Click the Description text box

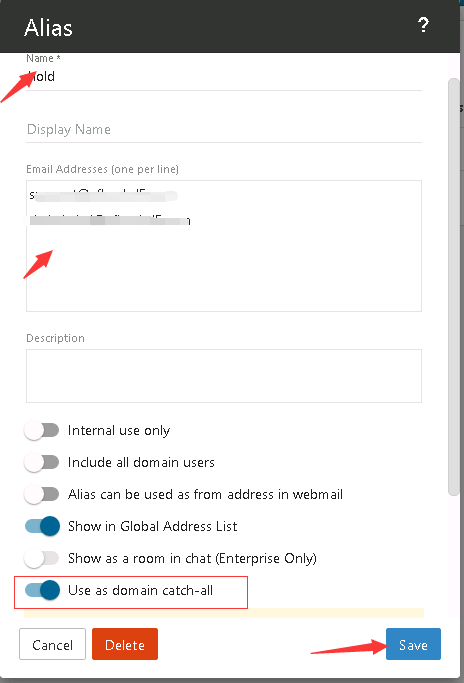(224, 375)
